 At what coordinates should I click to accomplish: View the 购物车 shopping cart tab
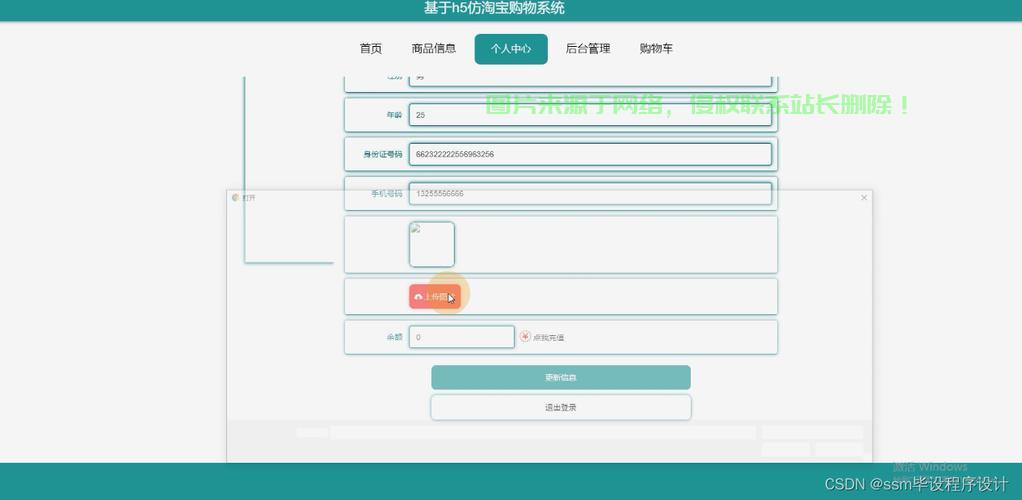click(x=656, y=49)
